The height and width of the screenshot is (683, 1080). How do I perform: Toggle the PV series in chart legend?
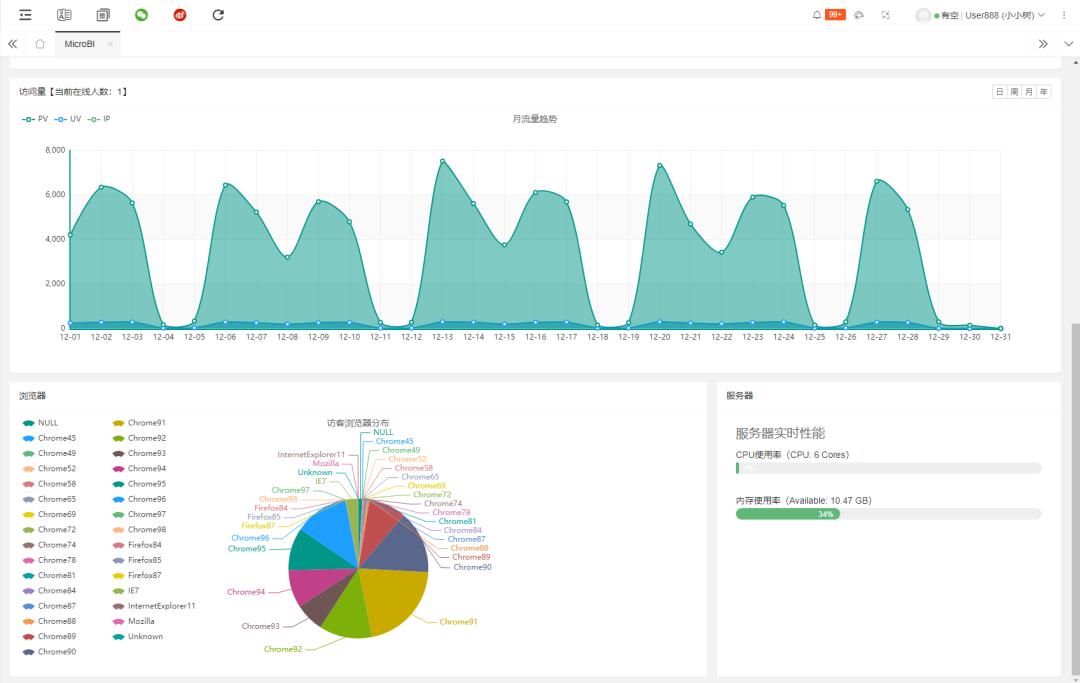click(x=35, y=119)
